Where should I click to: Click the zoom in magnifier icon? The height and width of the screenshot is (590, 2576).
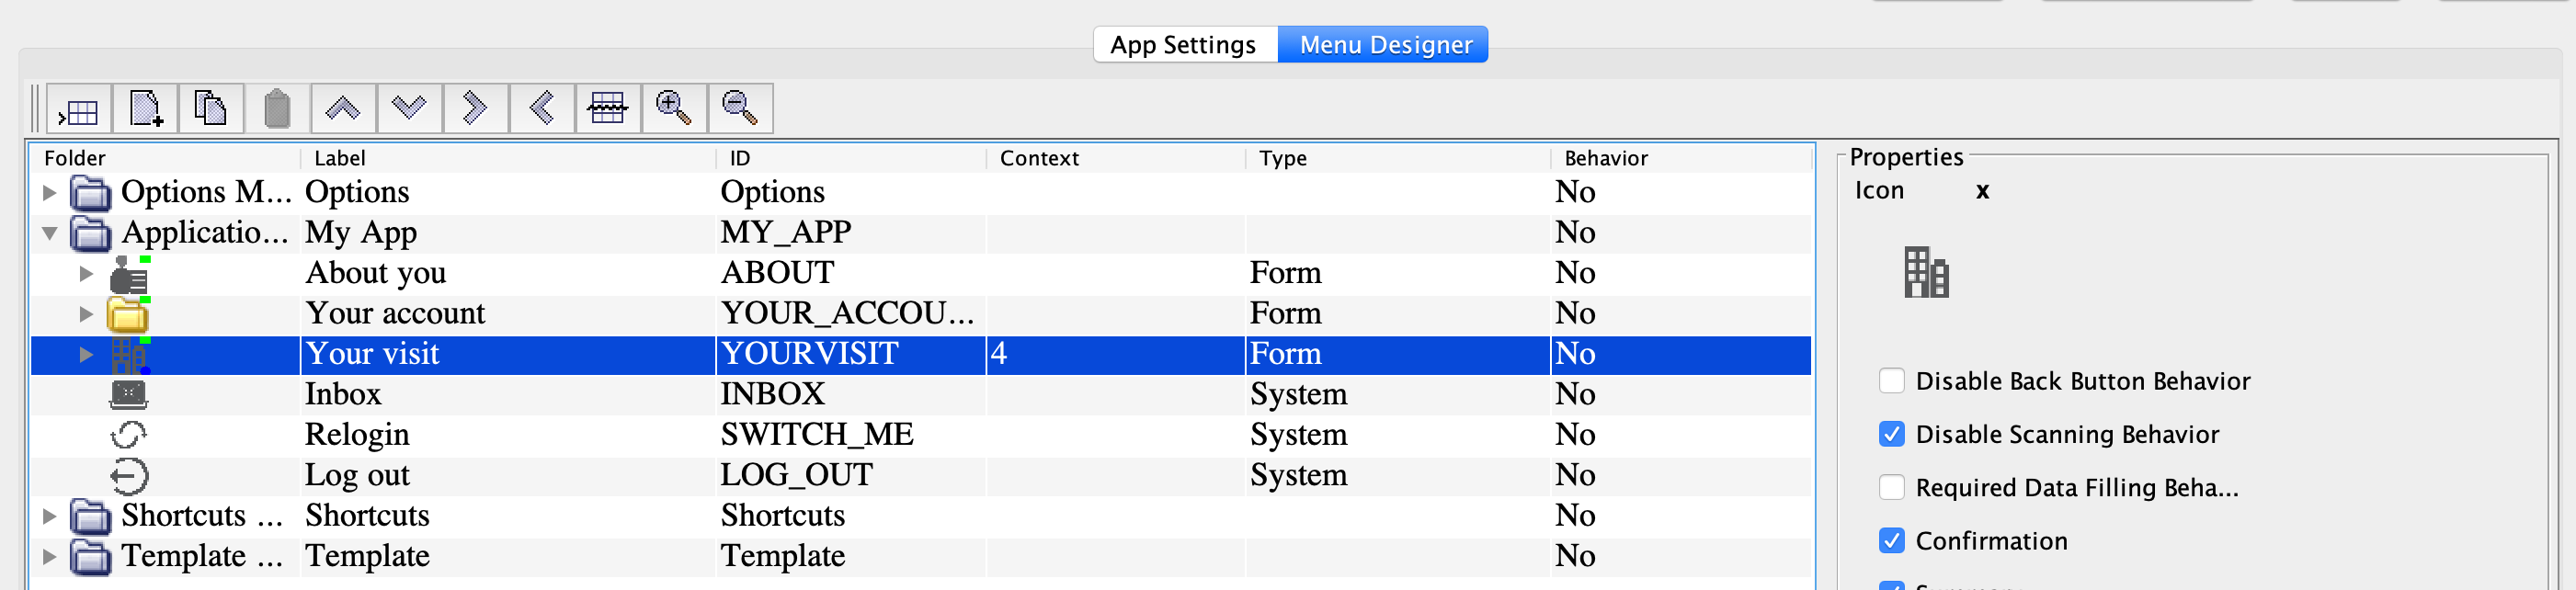(x=673, y=109)
